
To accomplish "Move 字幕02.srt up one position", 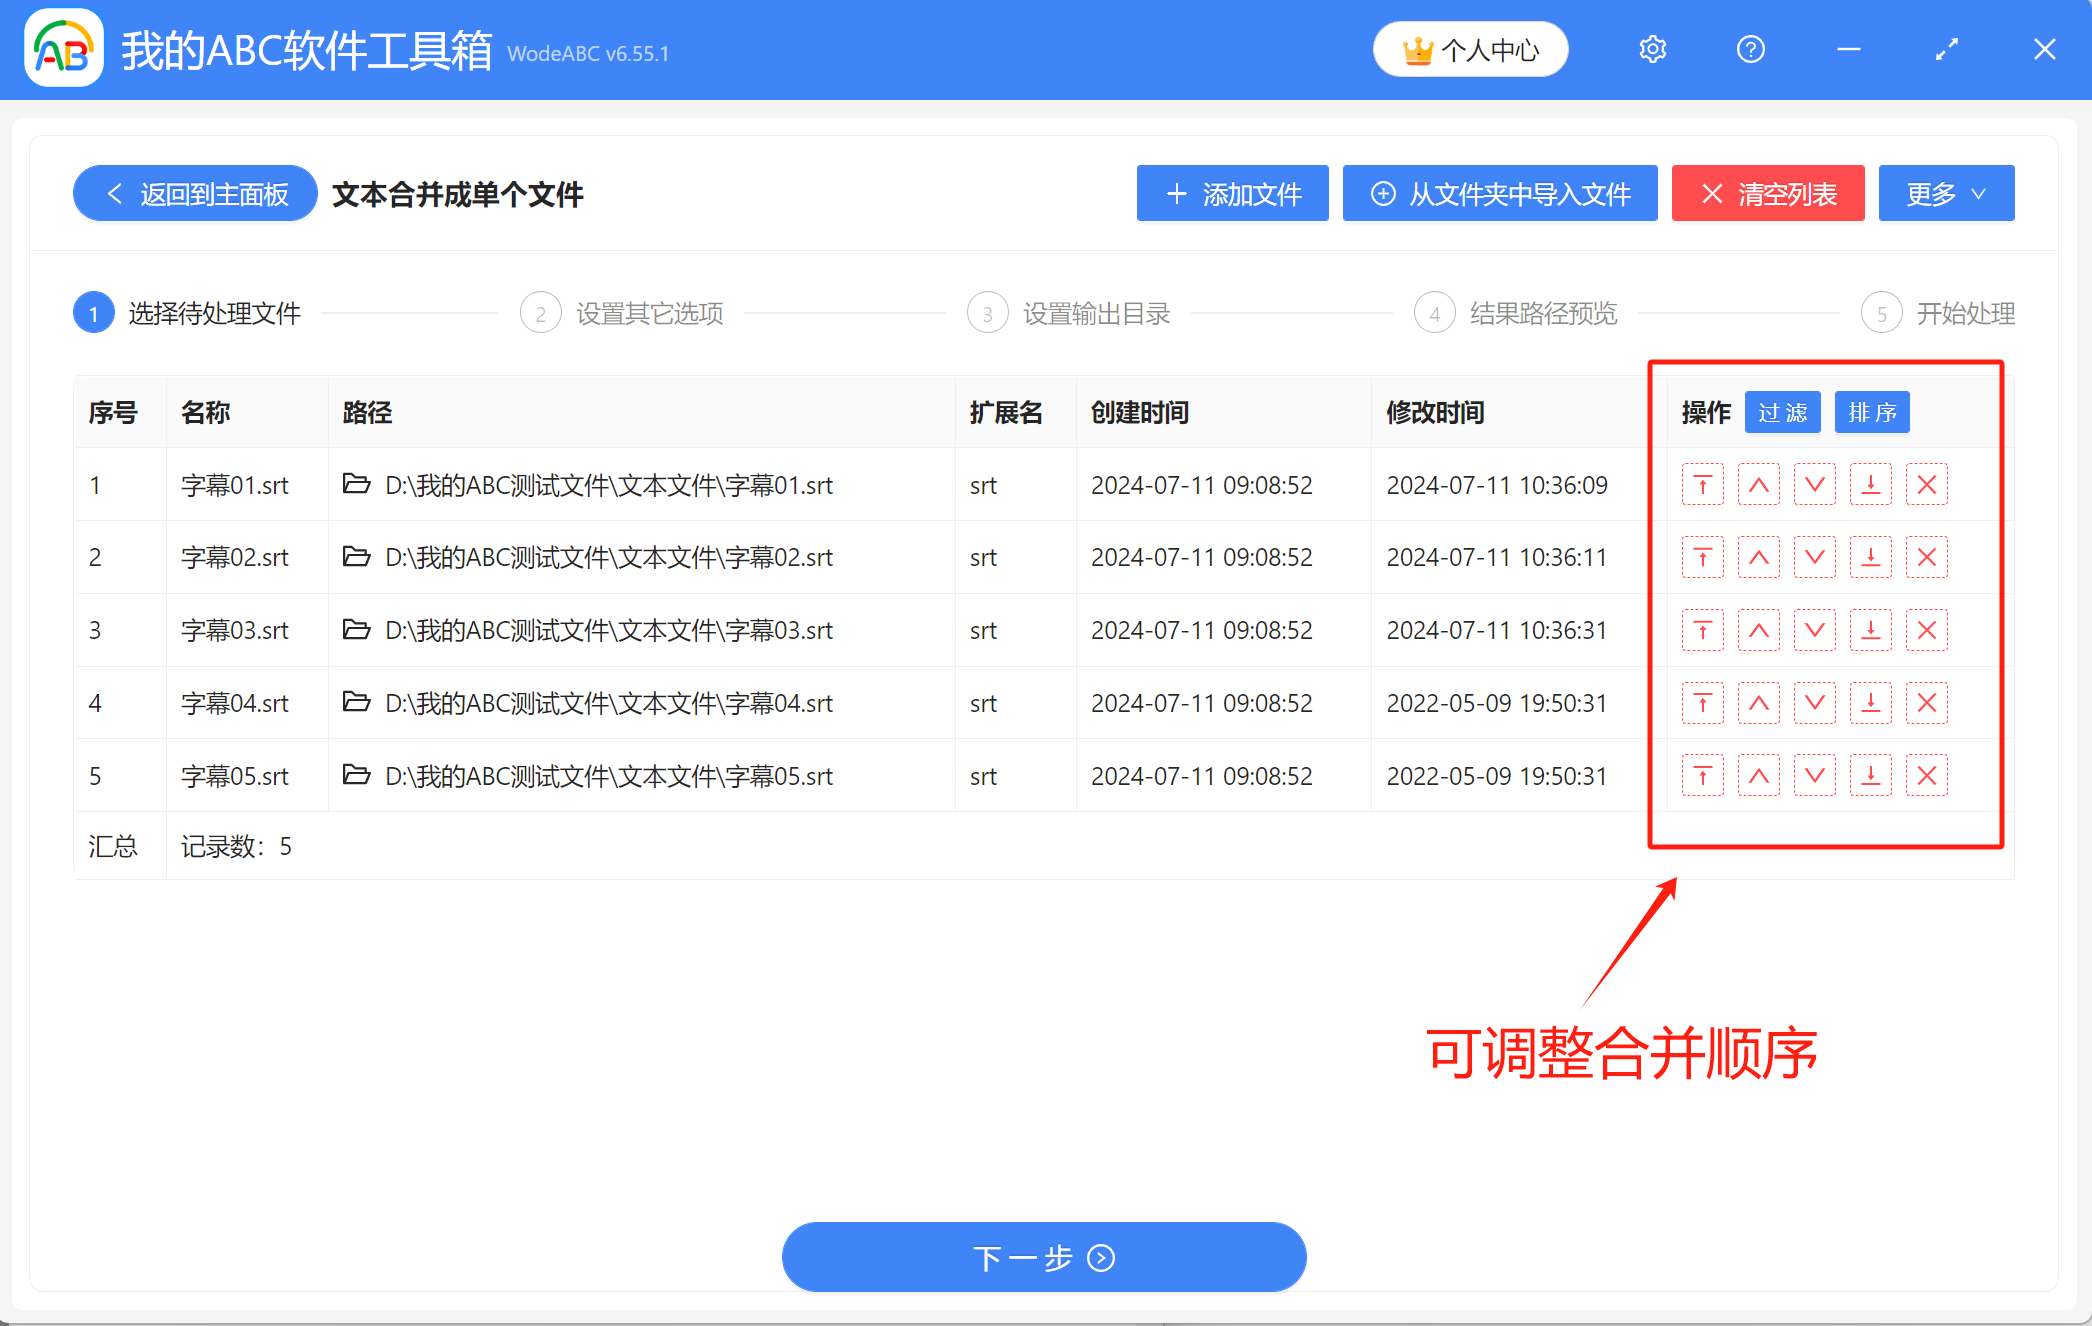I will pyautogui.click(x=1759, y=557).
